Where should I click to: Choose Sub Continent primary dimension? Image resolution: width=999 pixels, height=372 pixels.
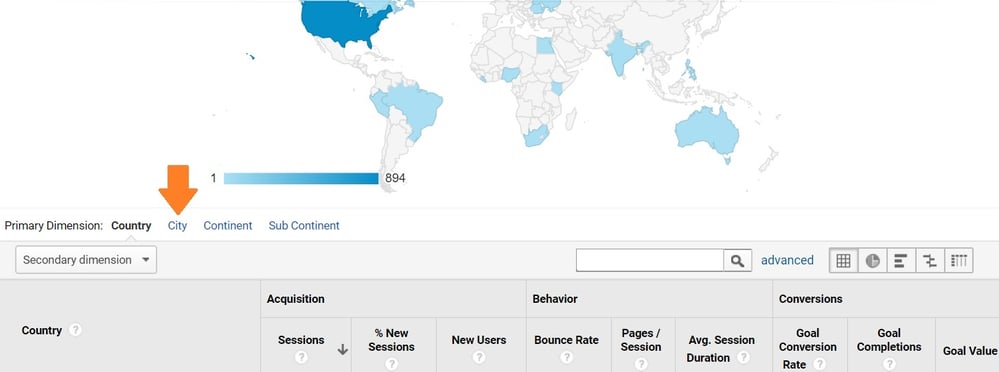[304, 225]
